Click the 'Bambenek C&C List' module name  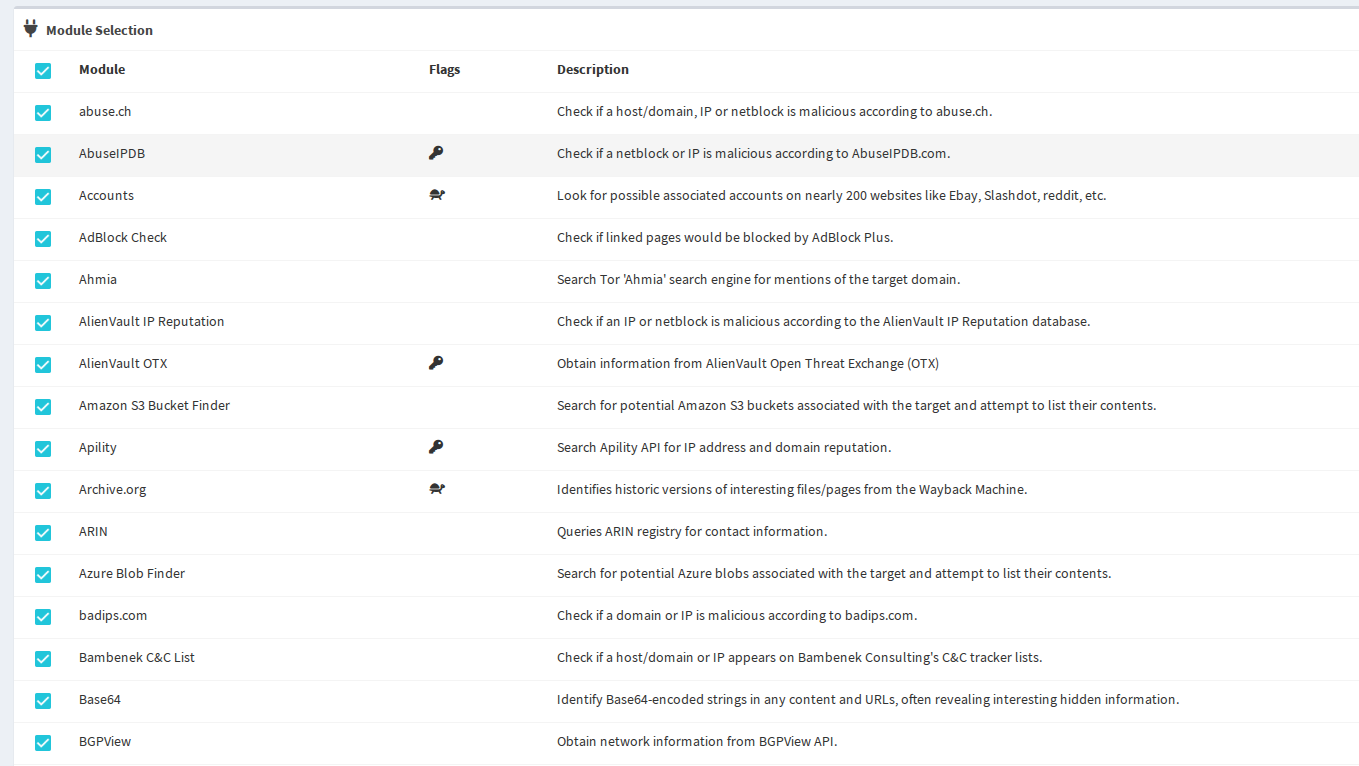click(137, 657)
